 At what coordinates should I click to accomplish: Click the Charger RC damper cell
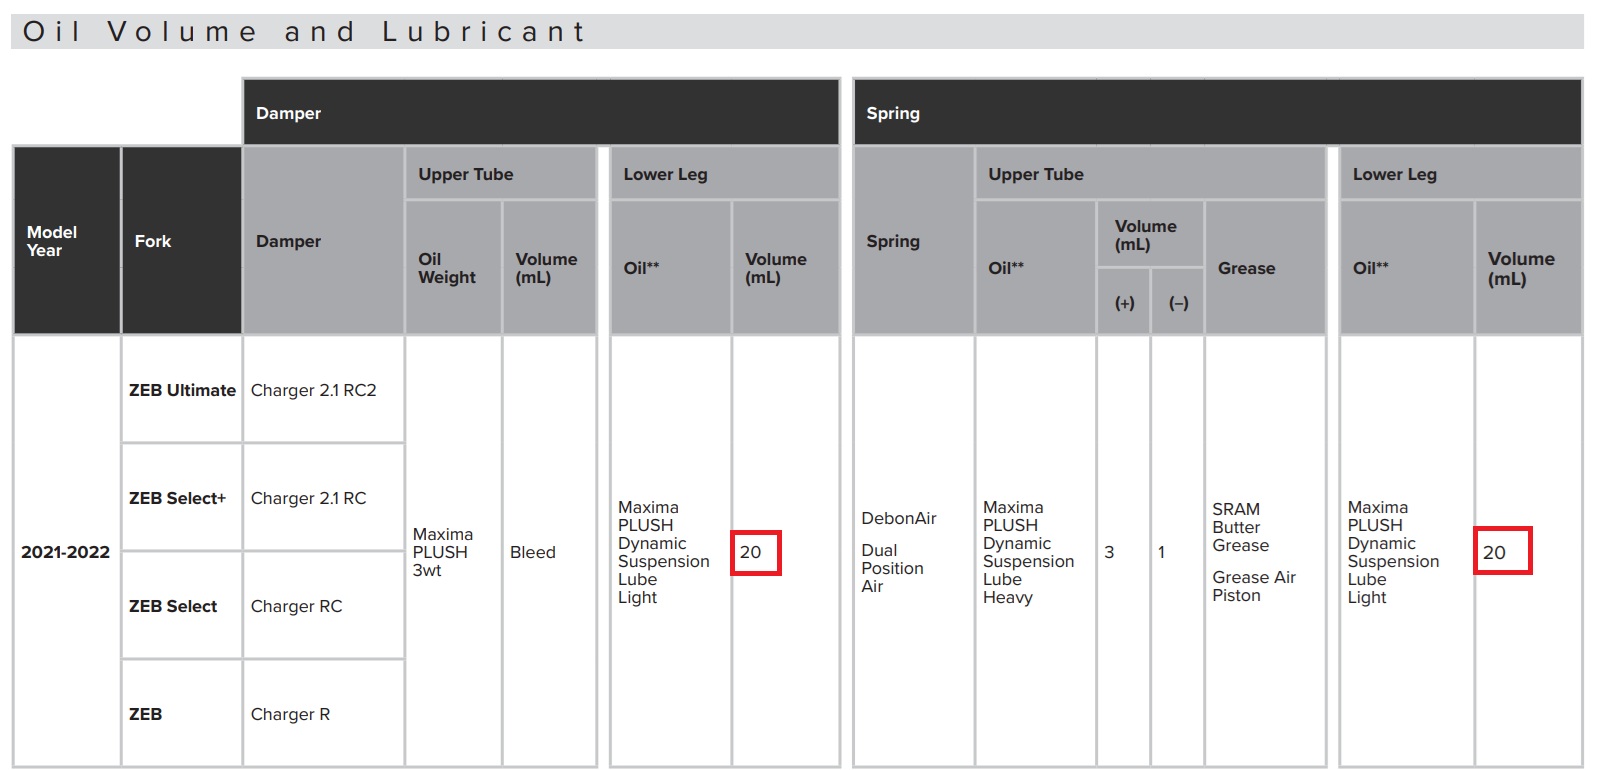323,606
